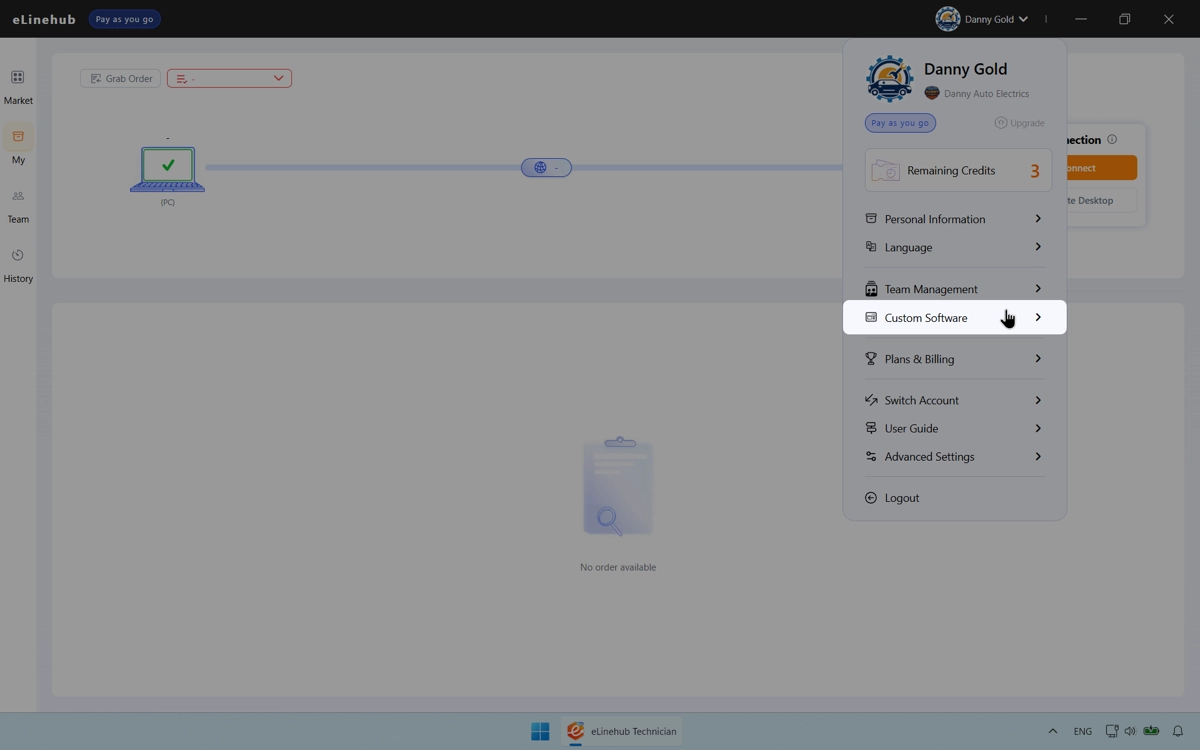This screenshot has width=1200, height=750.
Task: Click the large profile logo in account panel
Action: pyautogui.click(x=889, y=79)
